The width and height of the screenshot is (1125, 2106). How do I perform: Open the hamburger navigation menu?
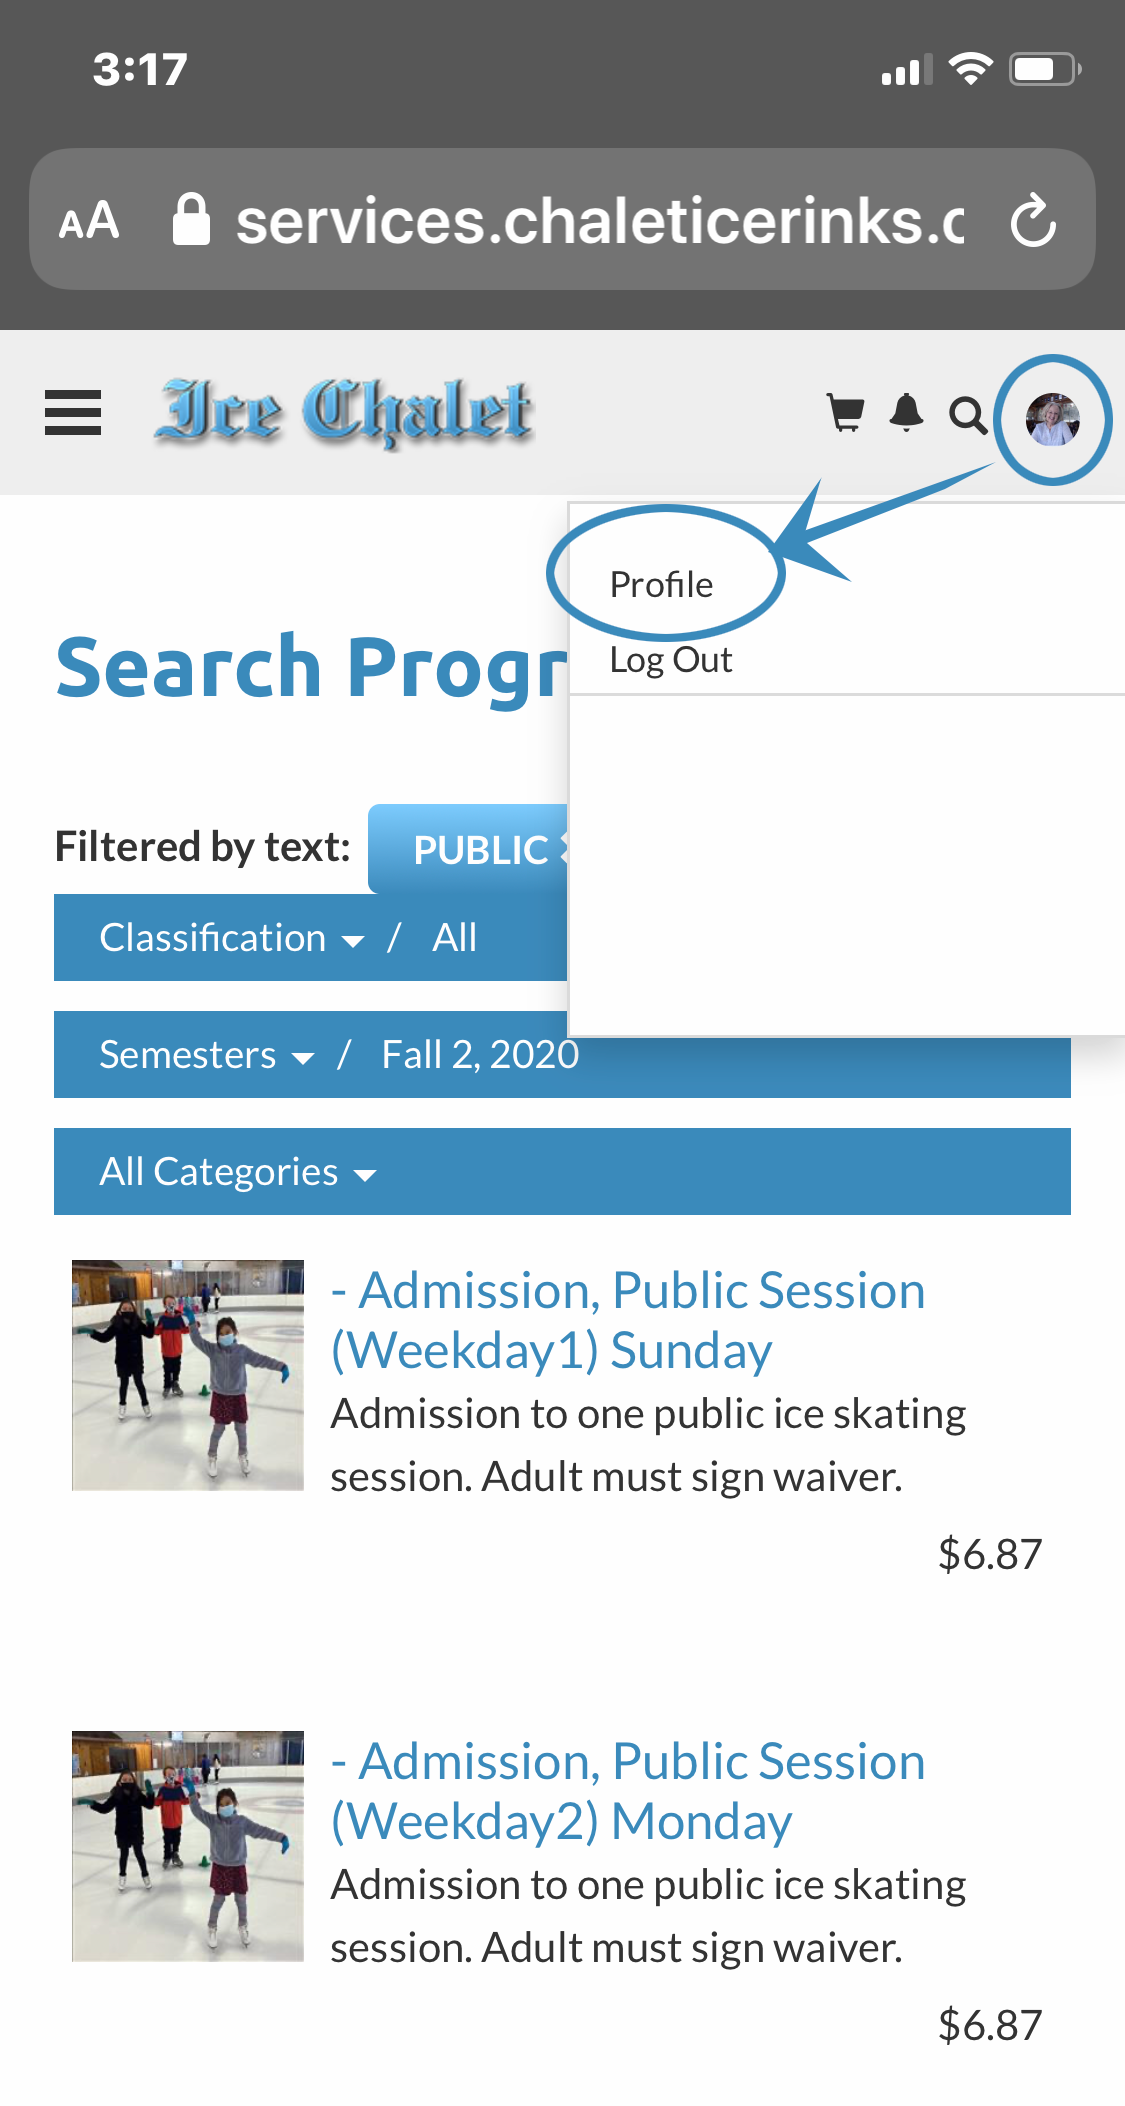pyautogui.click(x=73, y=412)
